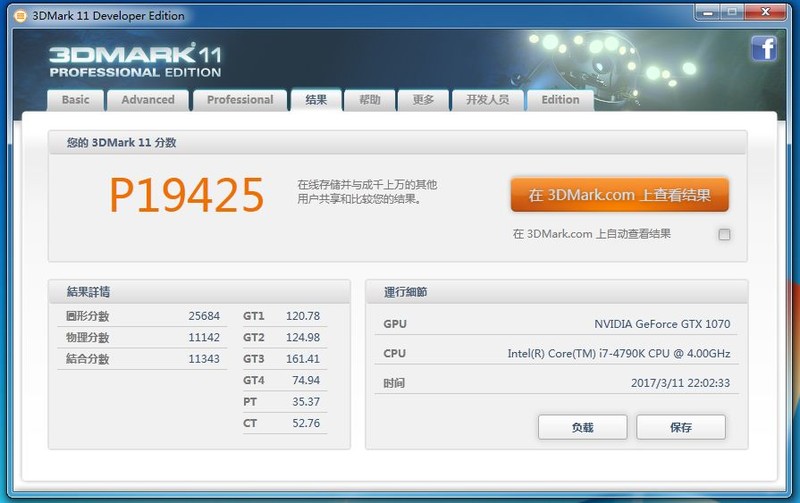Viewport: 800px width, 503px height.
Task: Maximize the 3DMark 11 window
Action: point(732,12)
